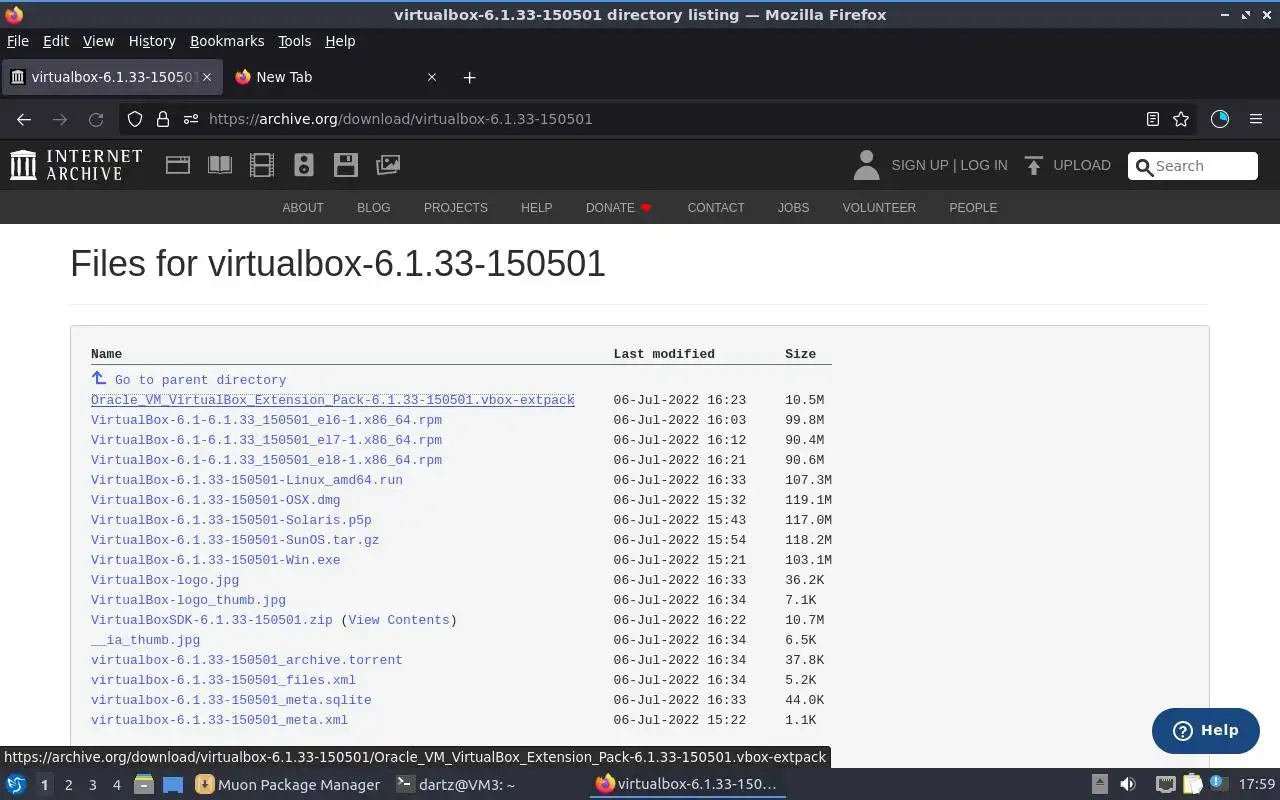Download the el6 x86_64 rpm file
Viewport: 1280px width, 800px height.
pyautogui.click(x=266, y=420)
